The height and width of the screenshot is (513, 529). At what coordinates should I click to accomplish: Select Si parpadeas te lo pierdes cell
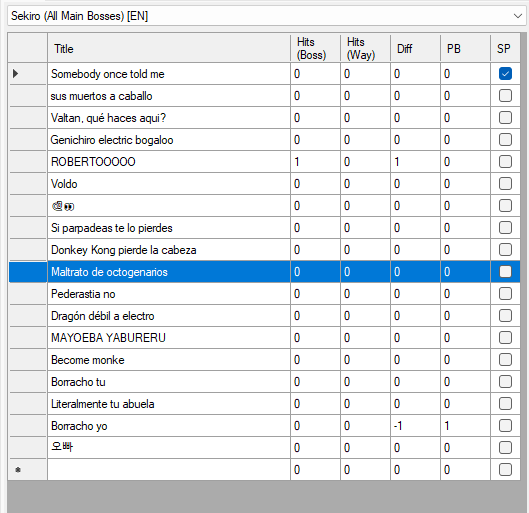pyautogui.click(x=169, y=228)
